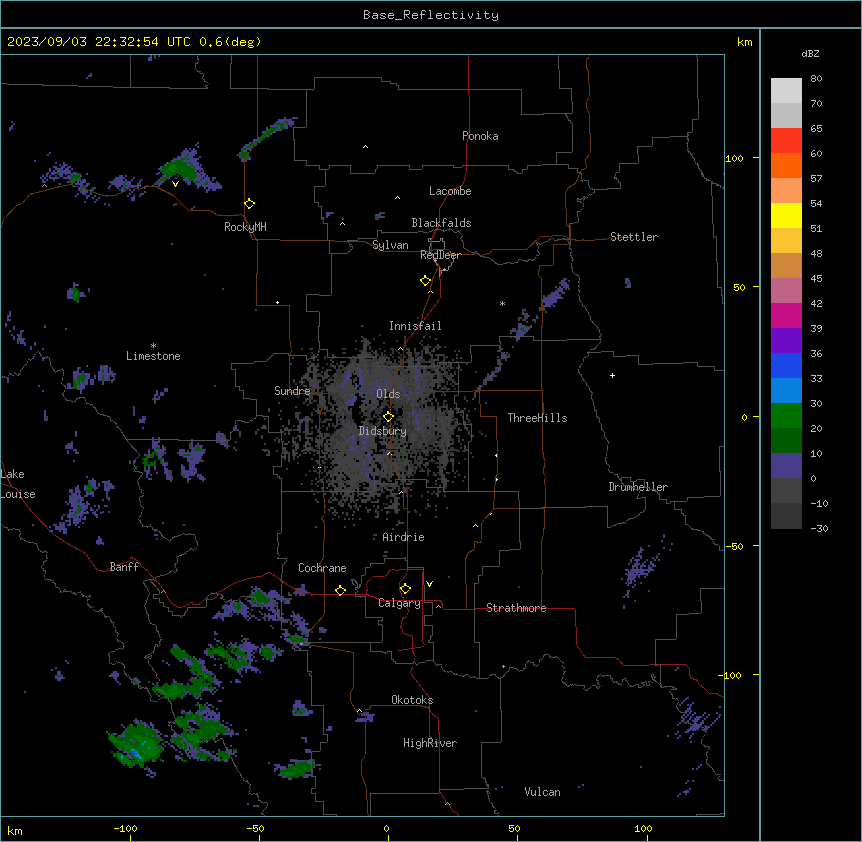Click the Vulcan label
The height and width of the screenshot is (842, 862).
tap(543, 792)
